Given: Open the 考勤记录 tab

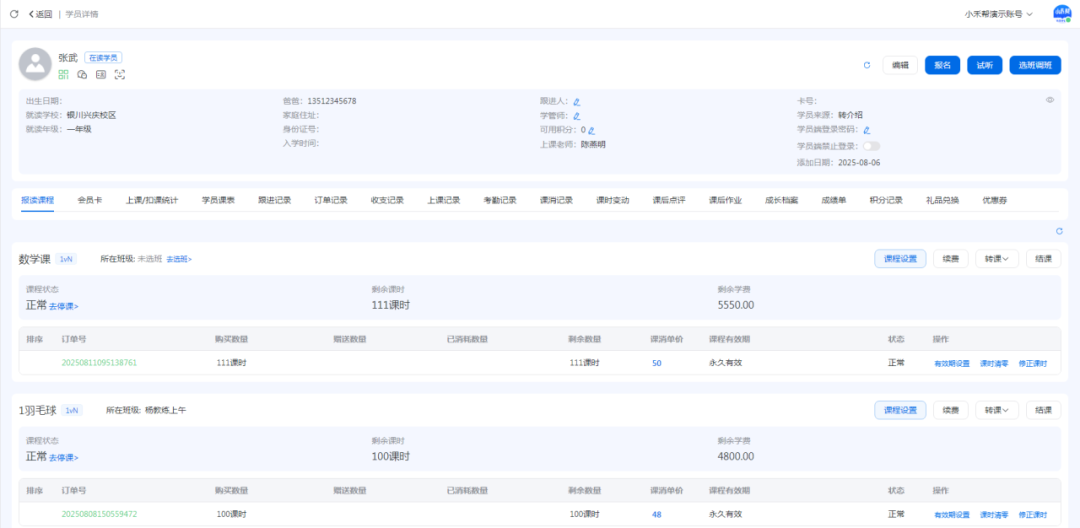Looking at the screenshot, I should click(500, 200).
